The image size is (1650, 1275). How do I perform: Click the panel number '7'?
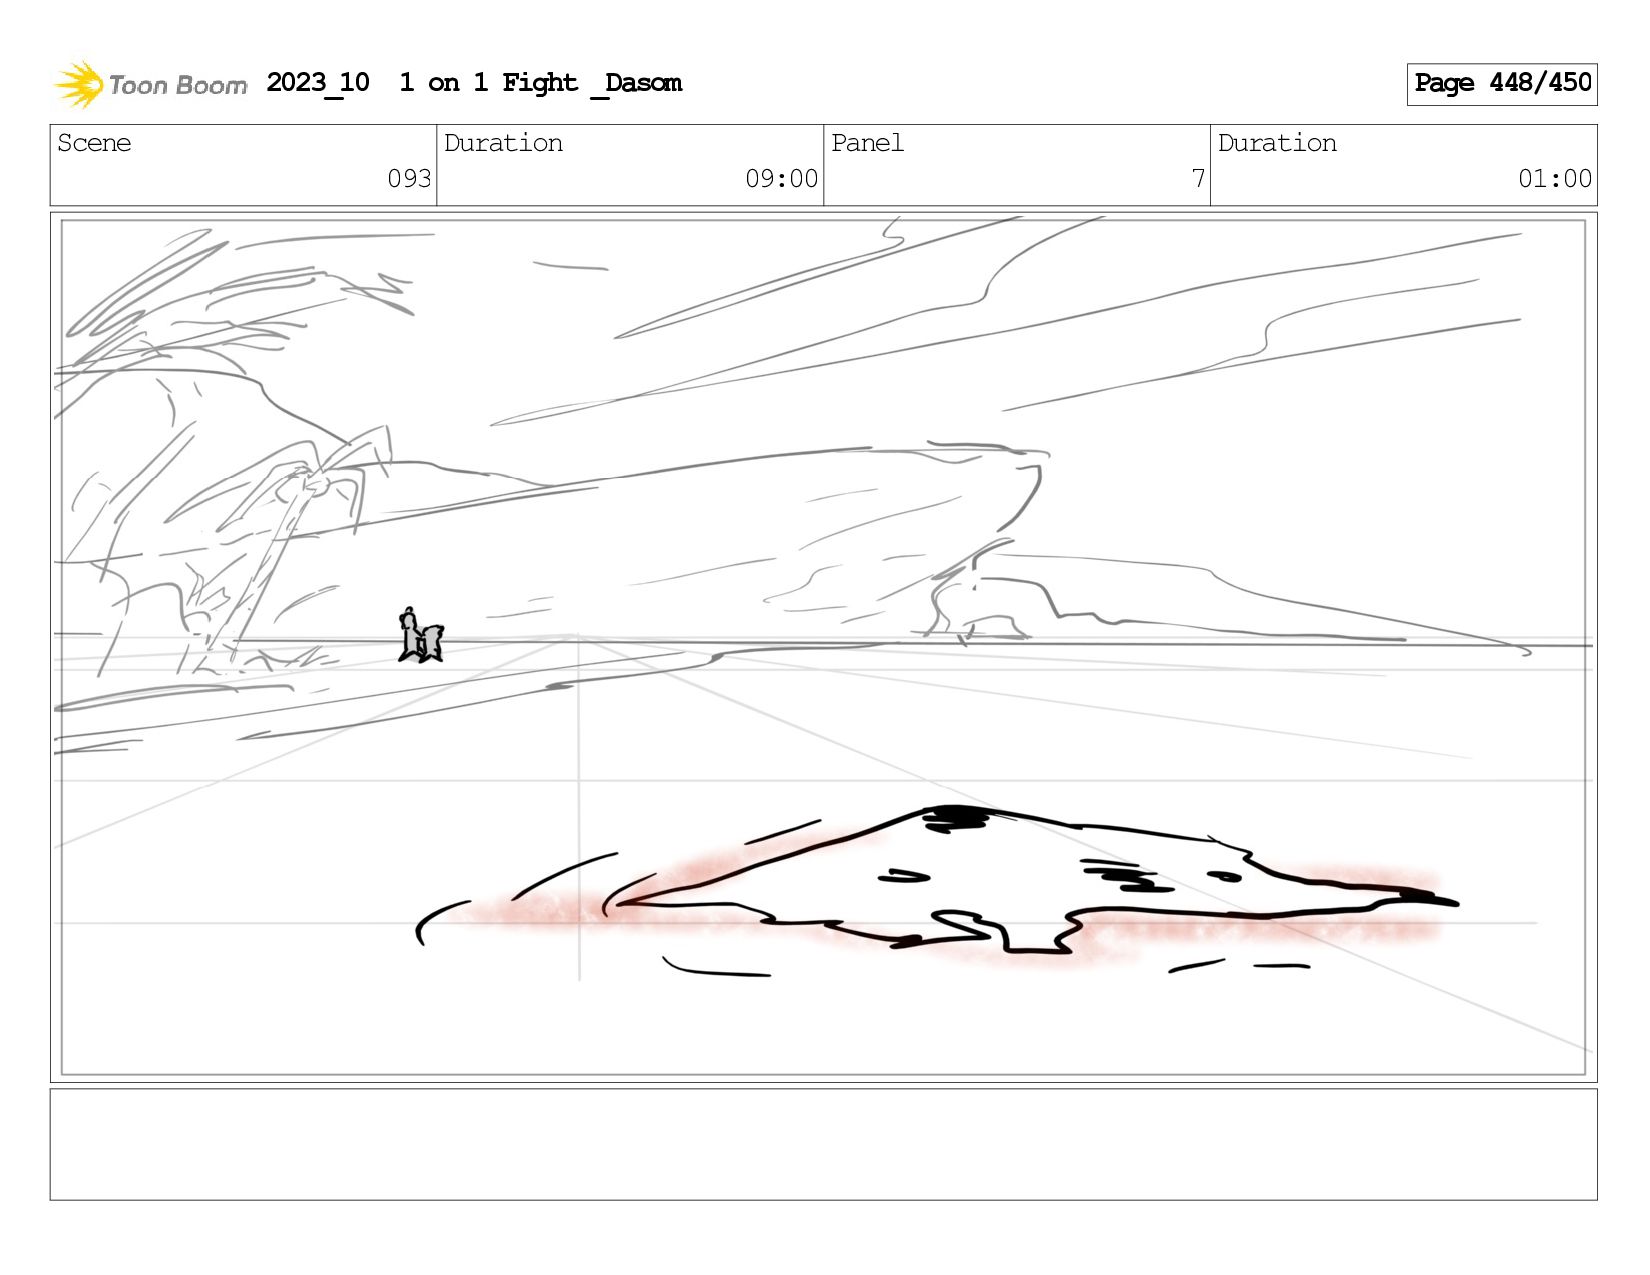(1198, 178)
